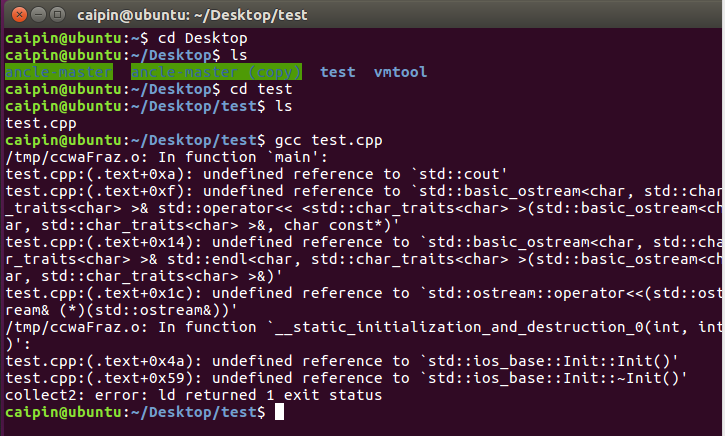Viewport: 725px width, 436px height.
Task: Click 'ancle-master' directory in ls output
Action: tap(59, 72)
